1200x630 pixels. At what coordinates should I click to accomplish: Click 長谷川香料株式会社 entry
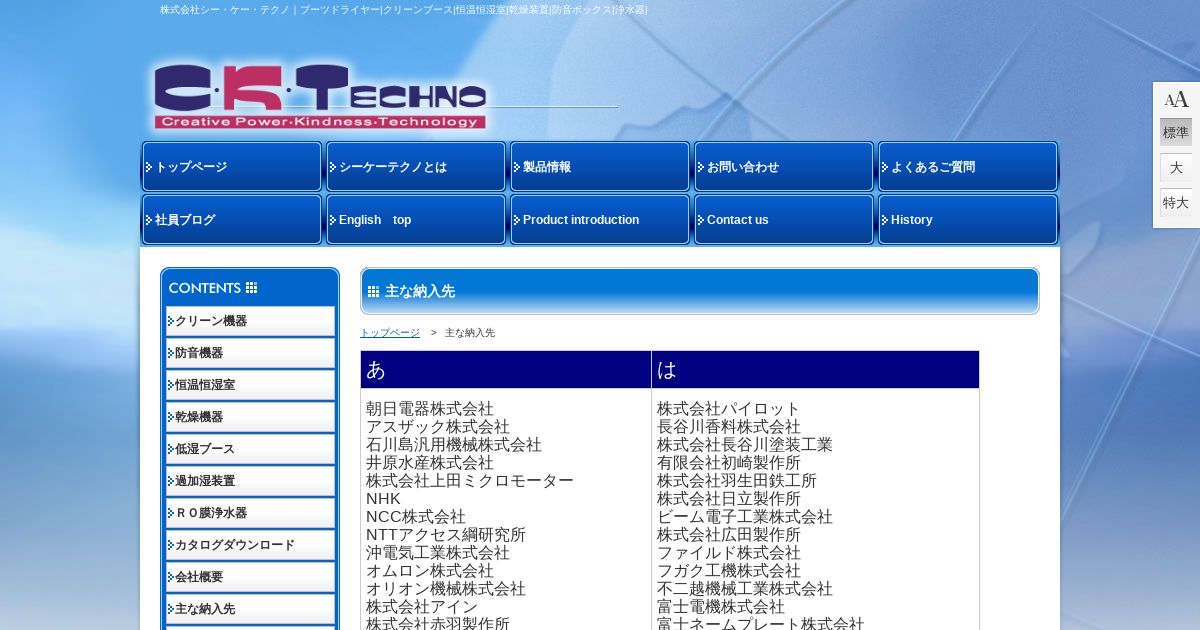coord(729,427)
